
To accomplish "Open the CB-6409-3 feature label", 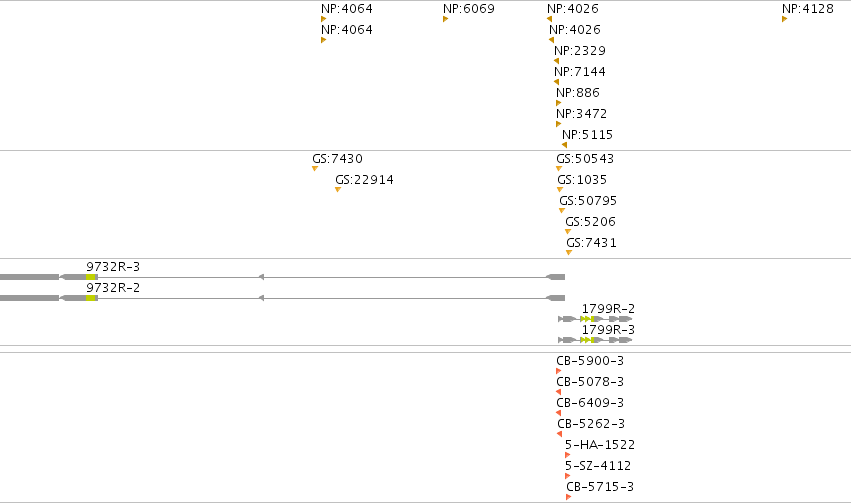I will pyautogui.click(x=590, y=403).
